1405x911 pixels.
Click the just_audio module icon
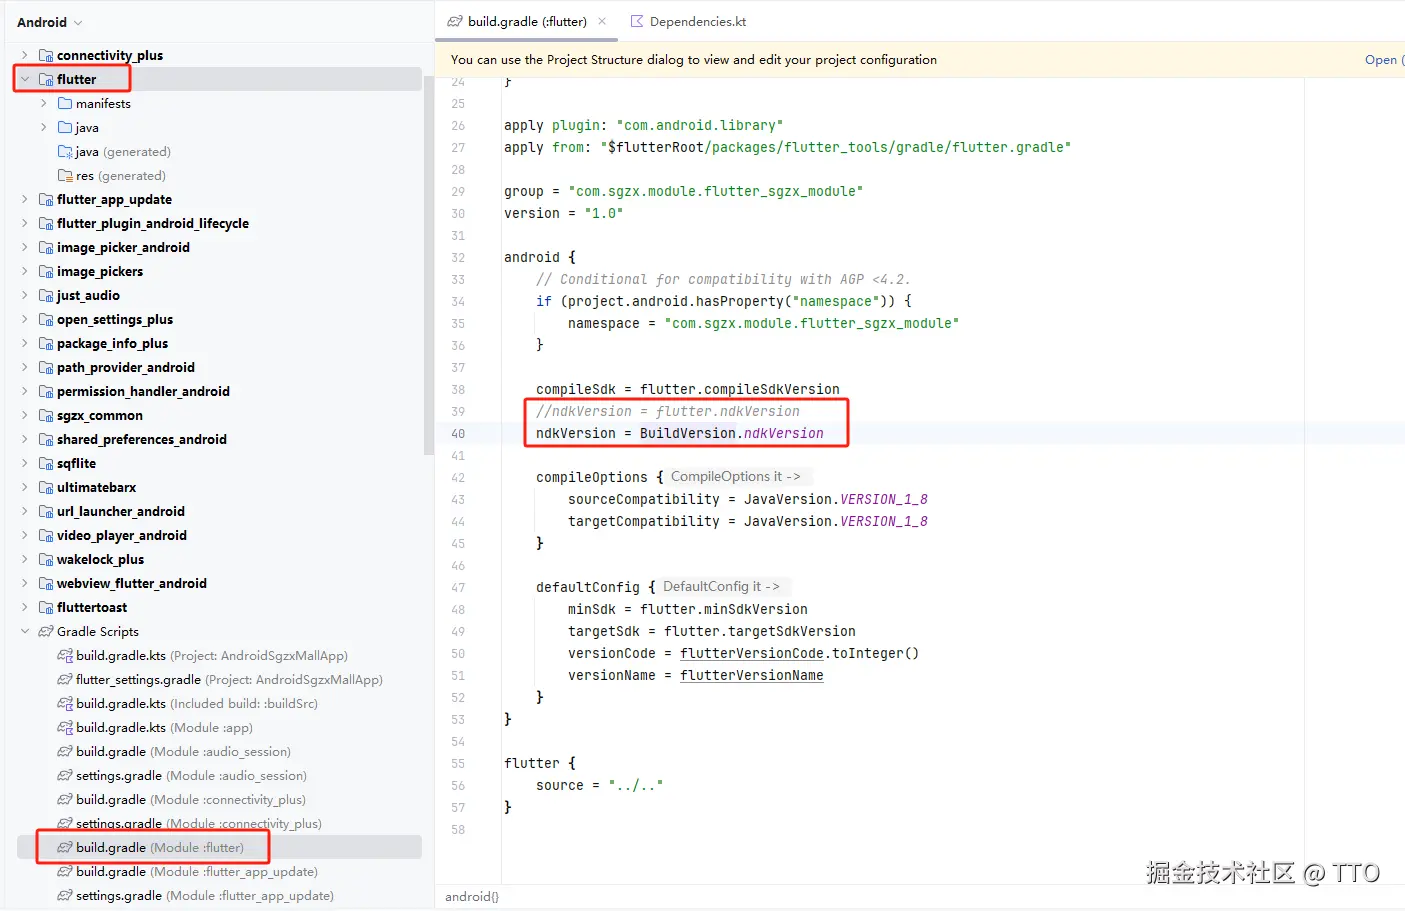coord(46,295)
